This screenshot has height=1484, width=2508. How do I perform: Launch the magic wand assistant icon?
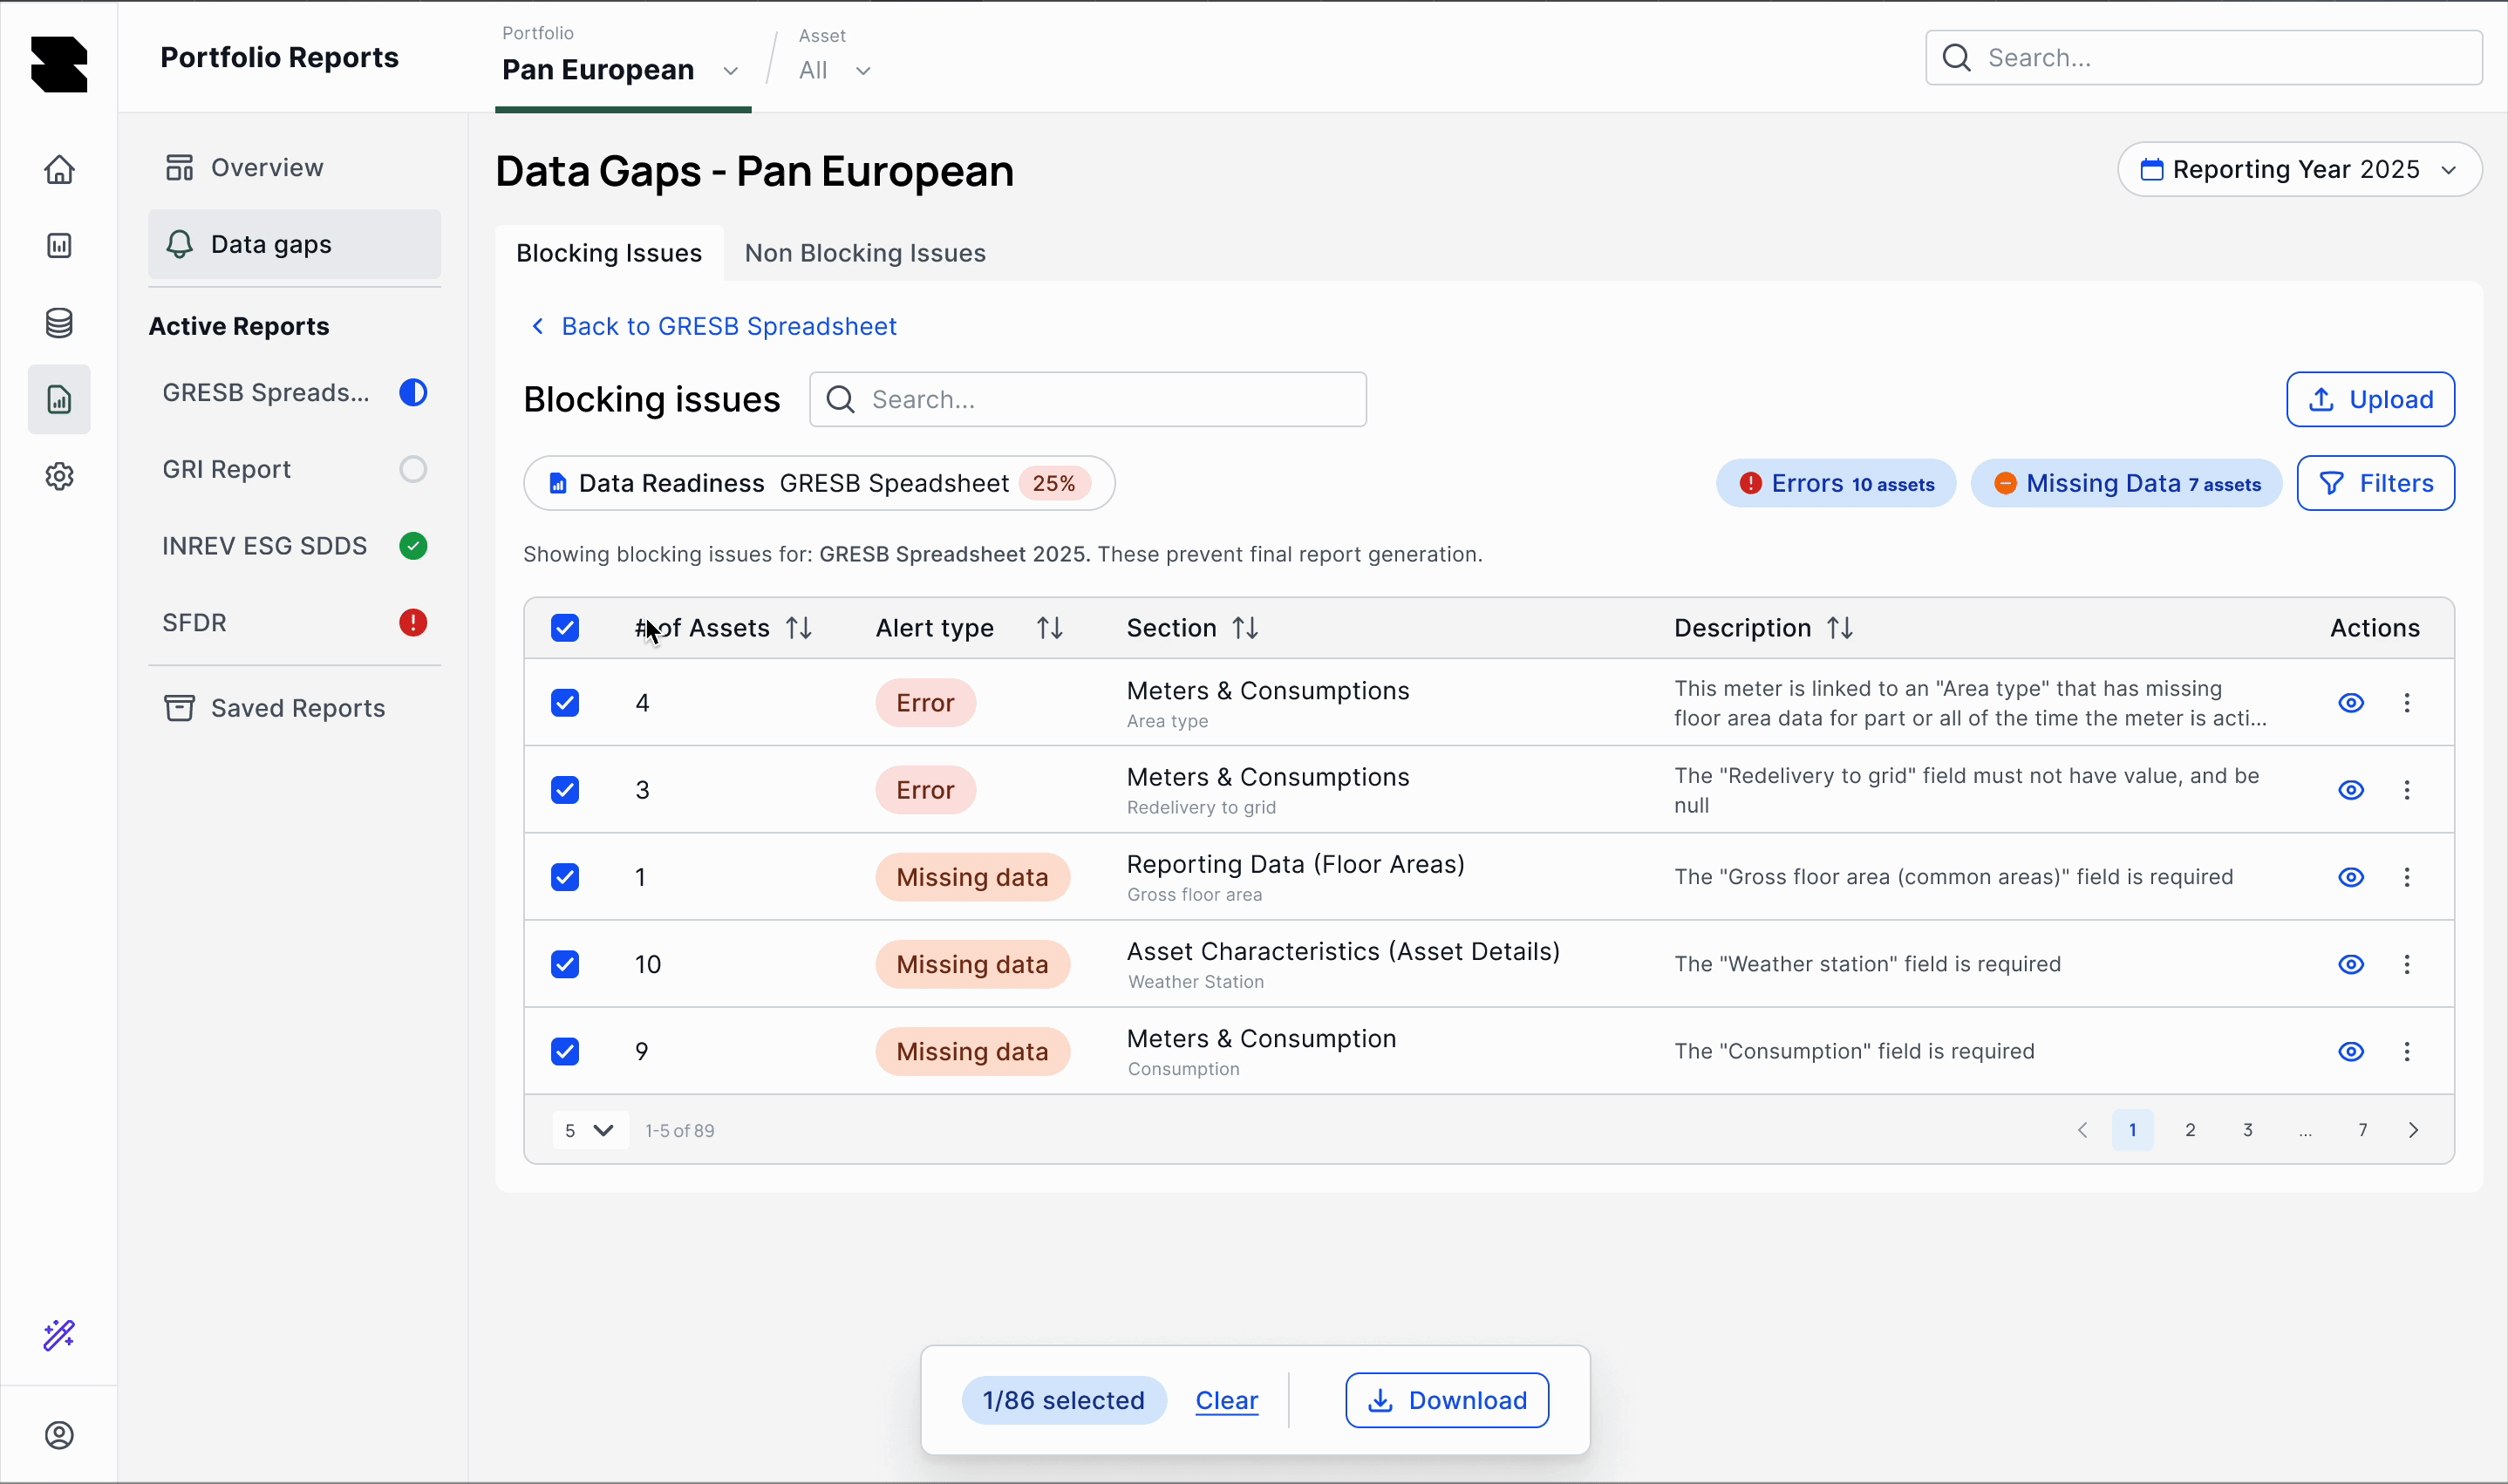(x=59, y=1335)
